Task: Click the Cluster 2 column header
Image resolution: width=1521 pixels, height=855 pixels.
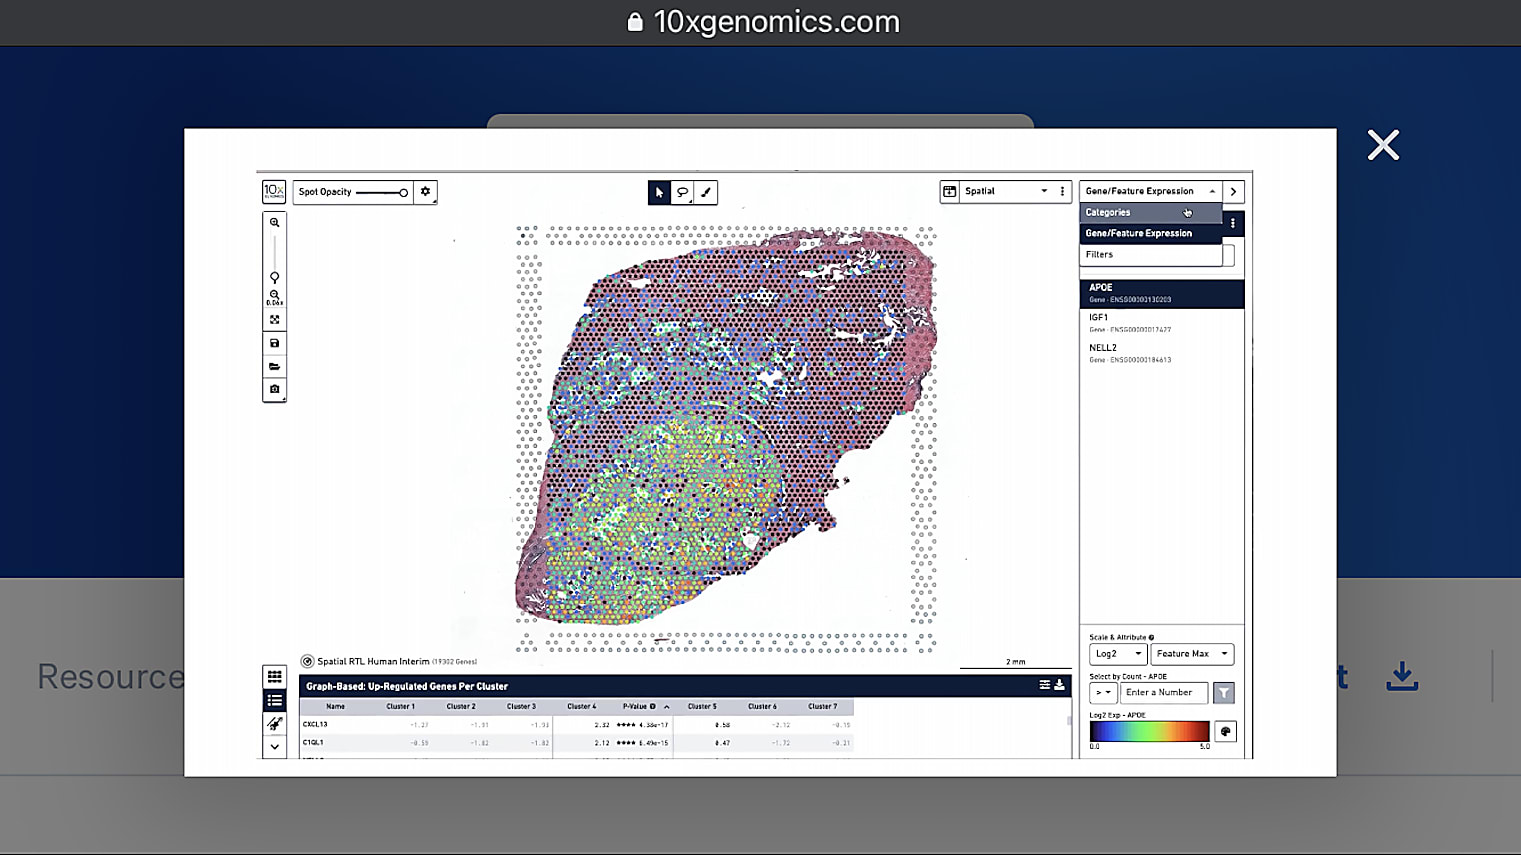Action: (x=461, y=707)
